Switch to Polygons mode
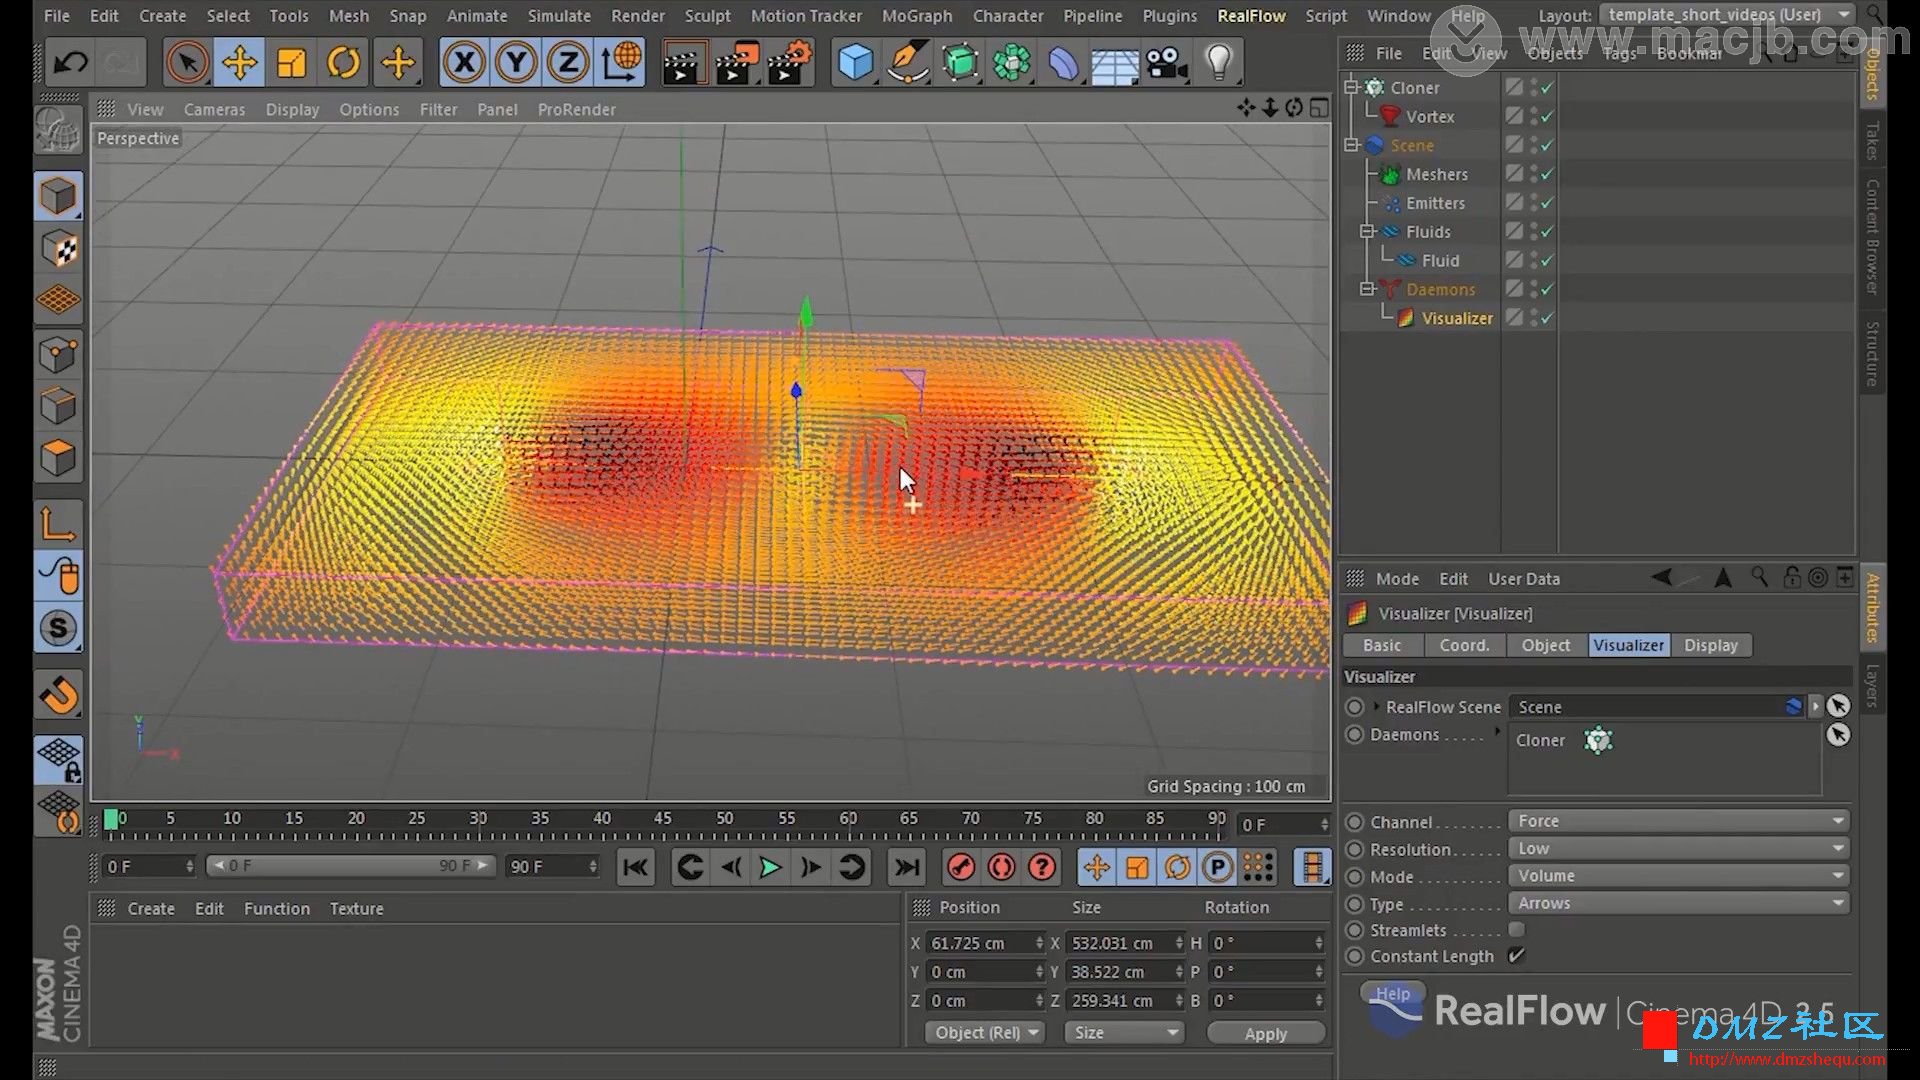 58,458
